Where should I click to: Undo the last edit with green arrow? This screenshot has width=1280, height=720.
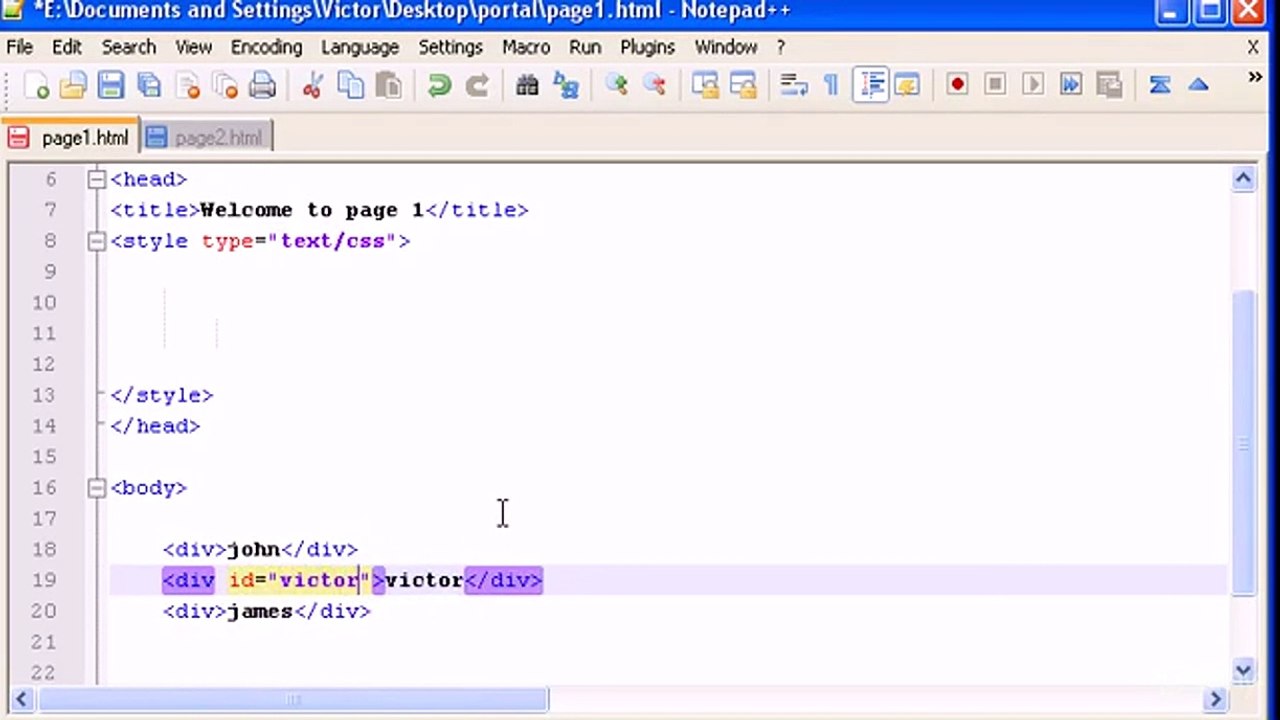click(x=438, y=86)
